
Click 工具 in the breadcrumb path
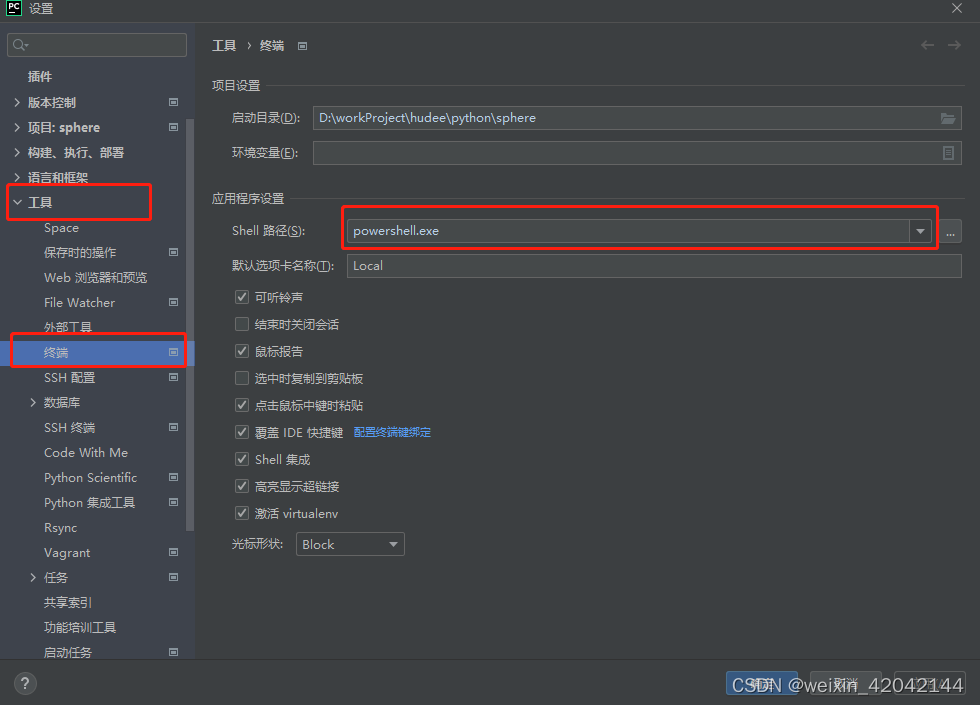click(224, 45)
